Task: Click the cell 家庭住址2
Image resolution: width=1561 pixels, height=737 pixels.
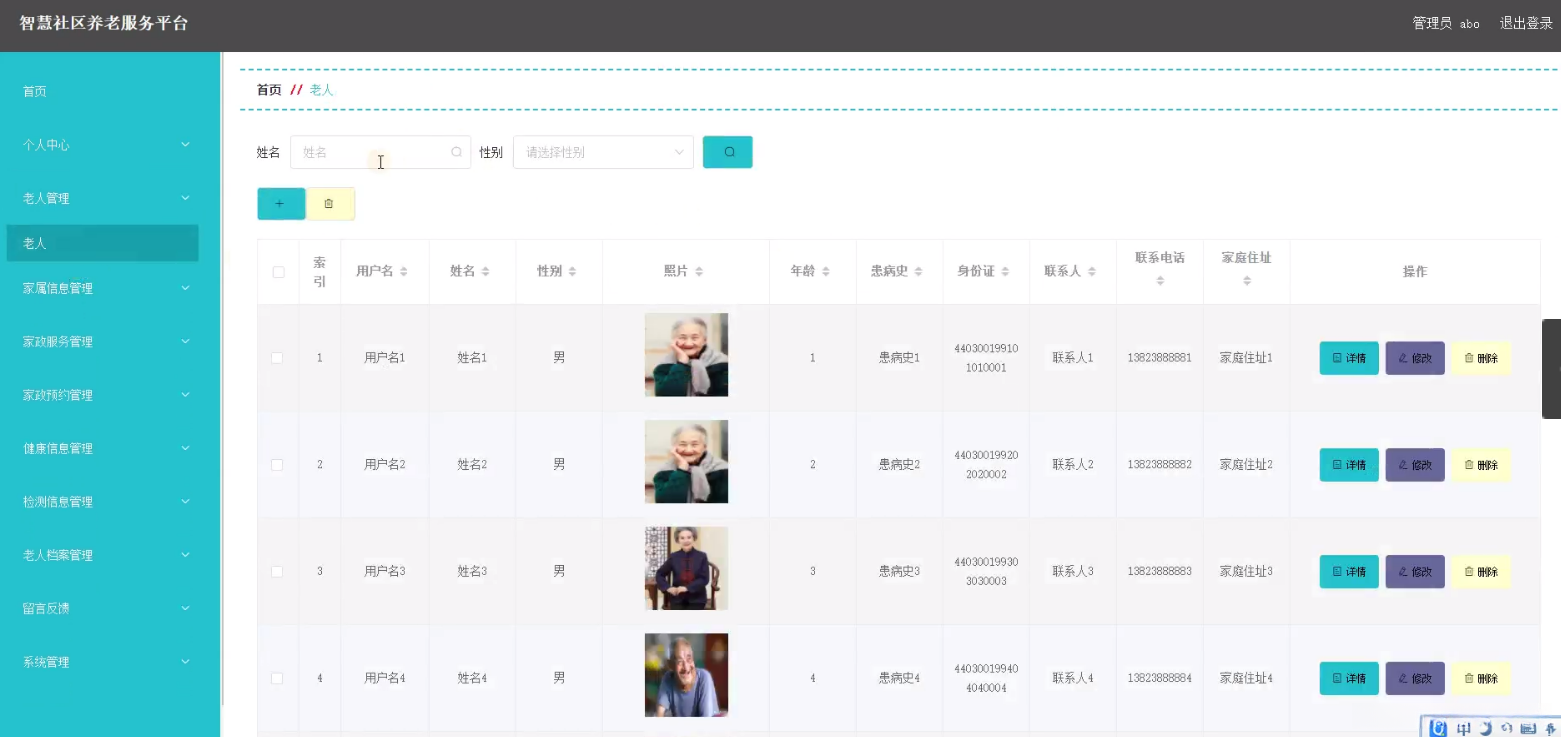Action: 1246,465
